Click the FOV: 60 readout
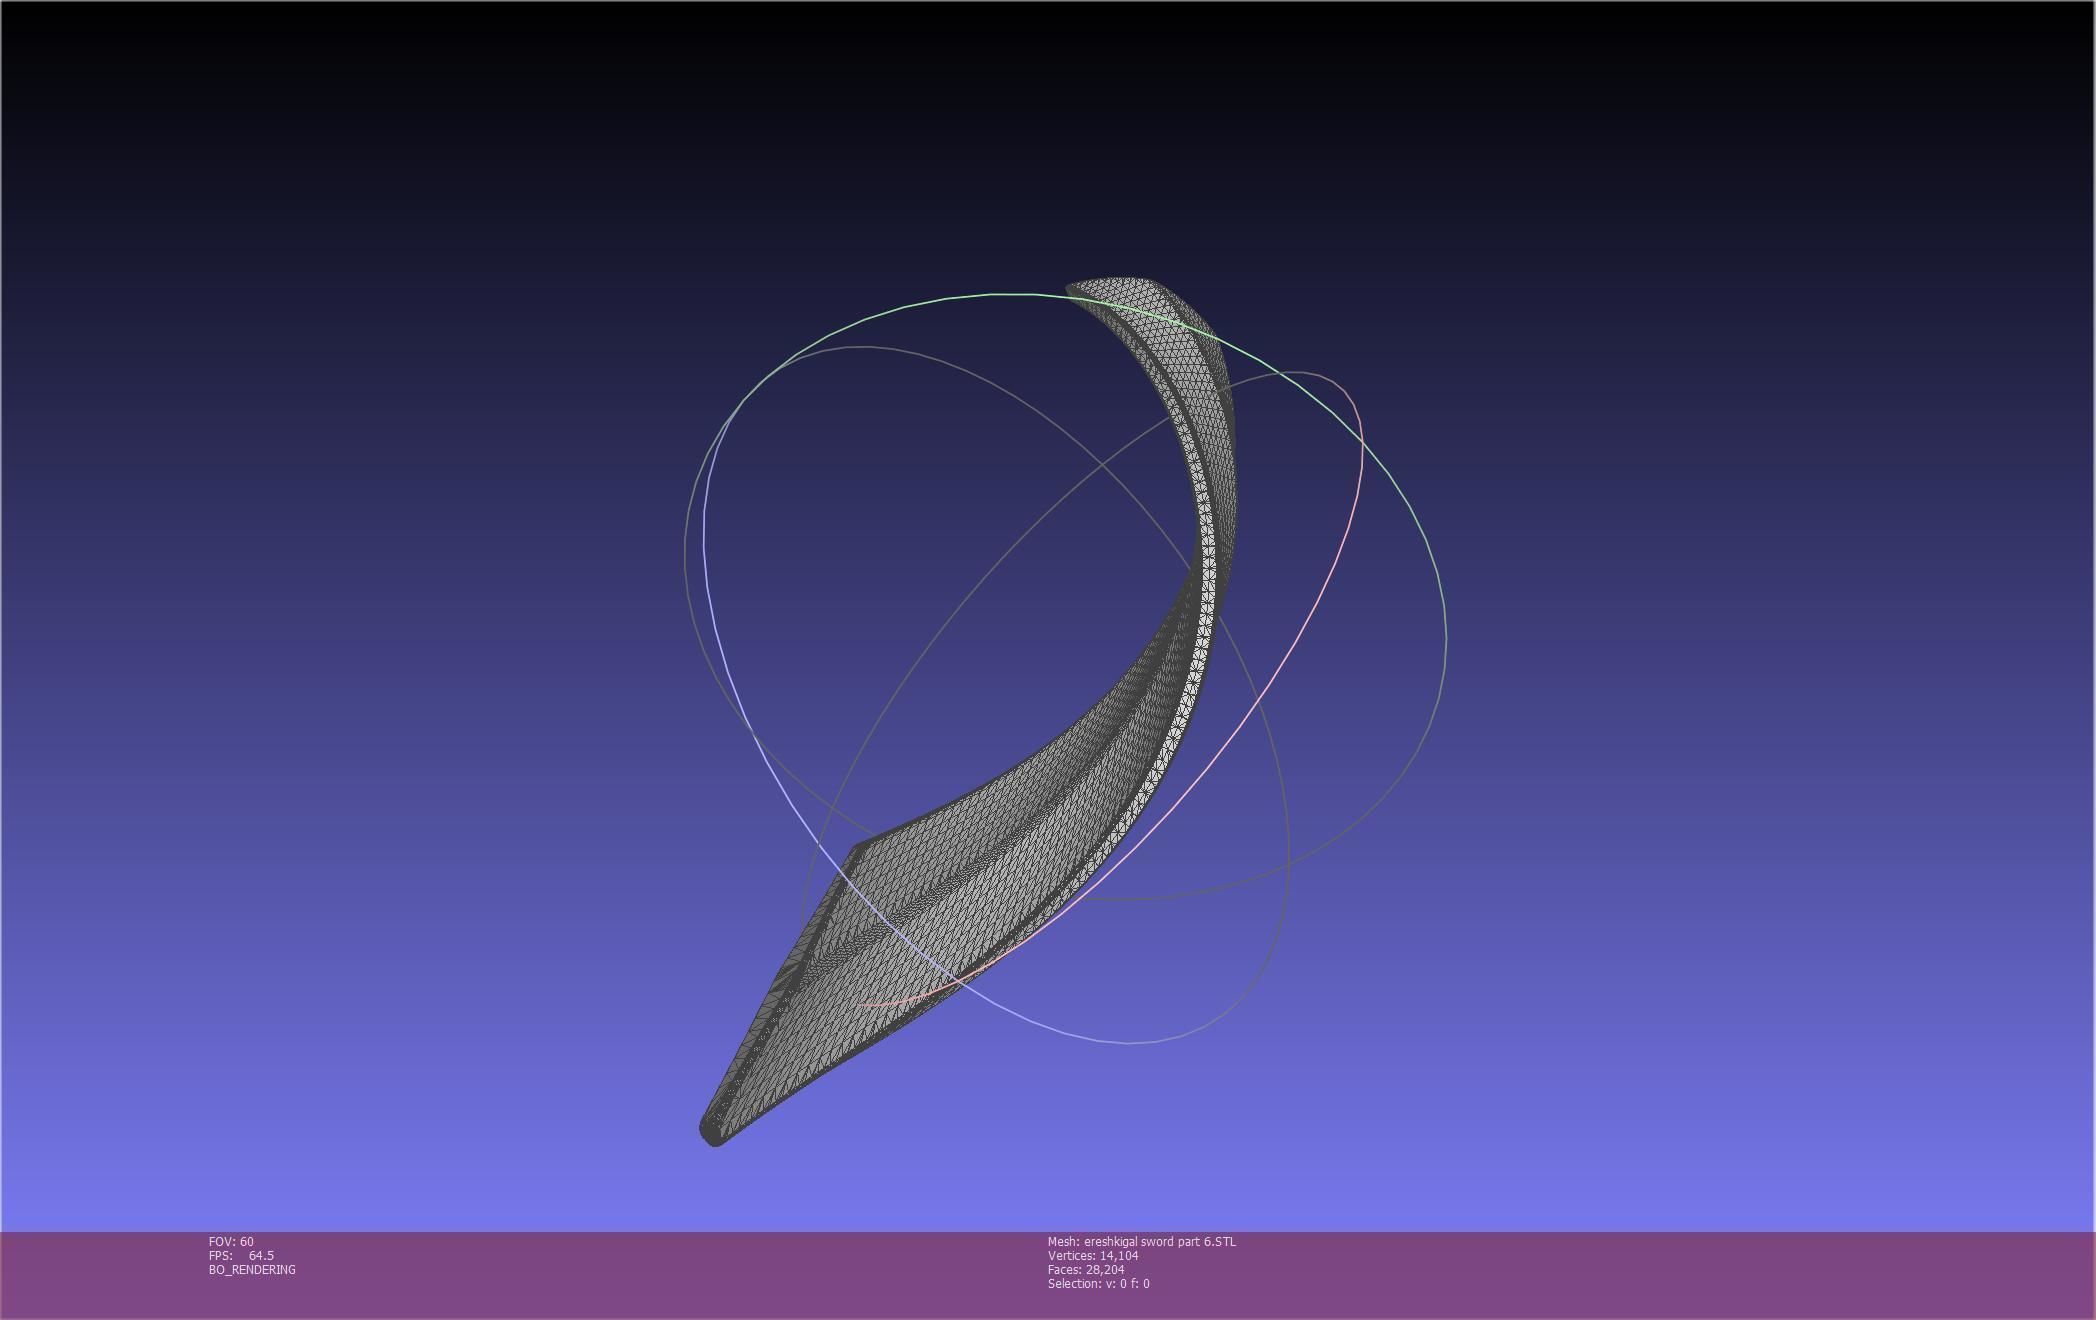This screenshot has width=2096, height=1320. (x=231, y=1241)
